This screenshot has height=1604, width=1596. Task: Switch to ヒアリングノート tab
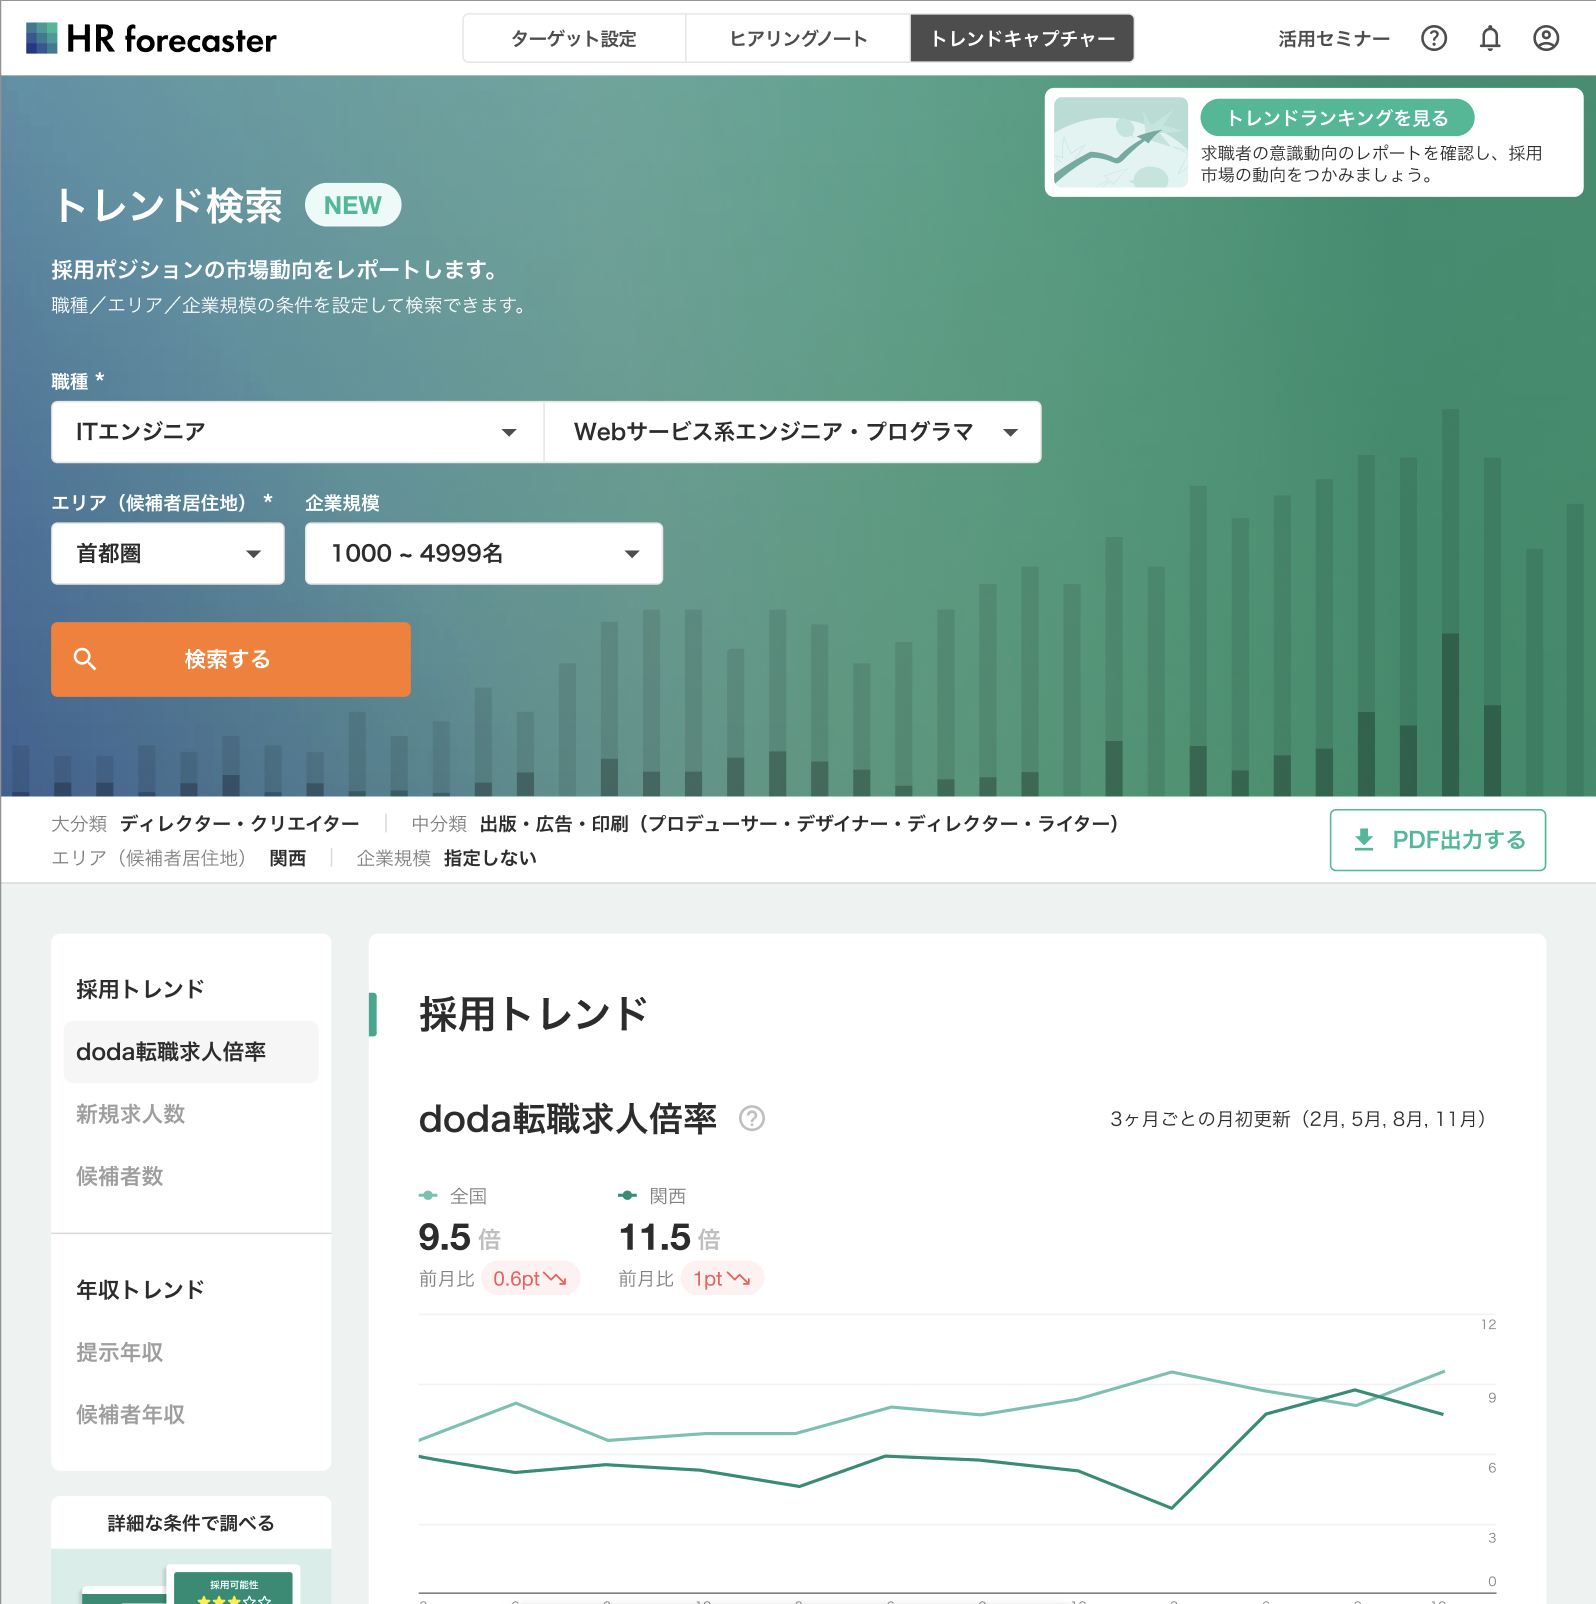[798, 38]
